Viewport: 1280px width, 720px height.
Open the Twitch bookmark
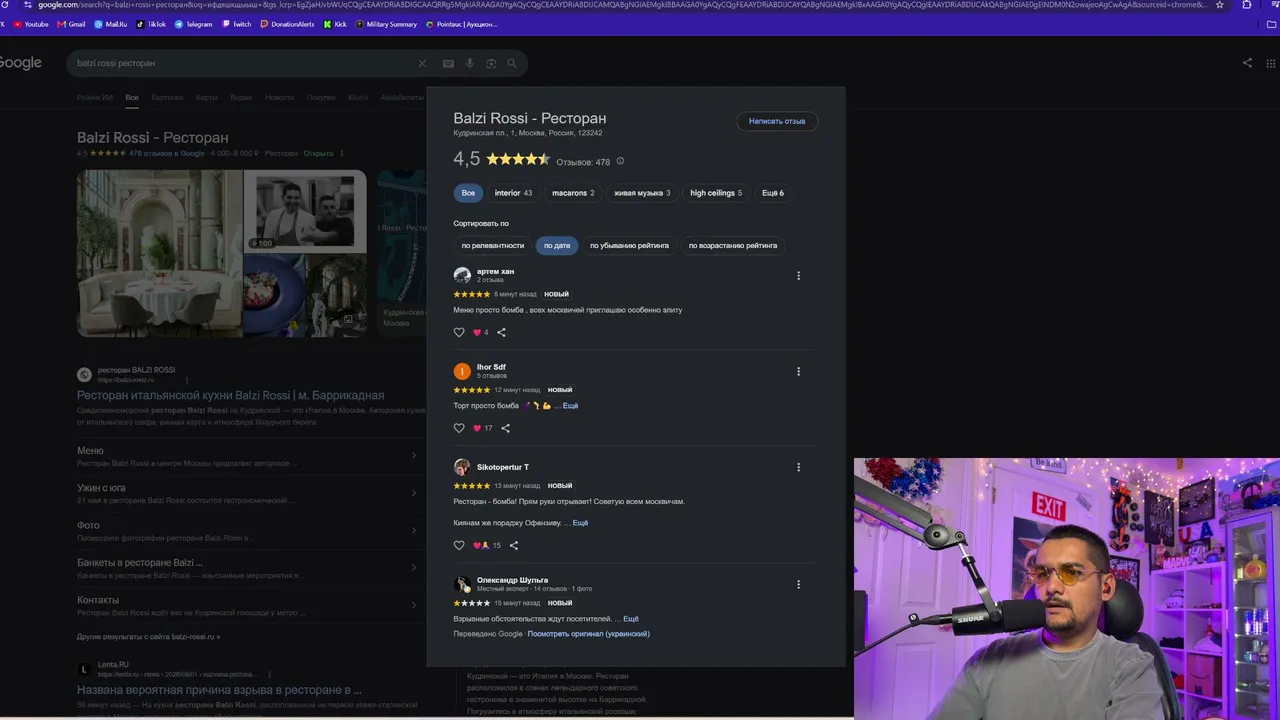point(237,24)
